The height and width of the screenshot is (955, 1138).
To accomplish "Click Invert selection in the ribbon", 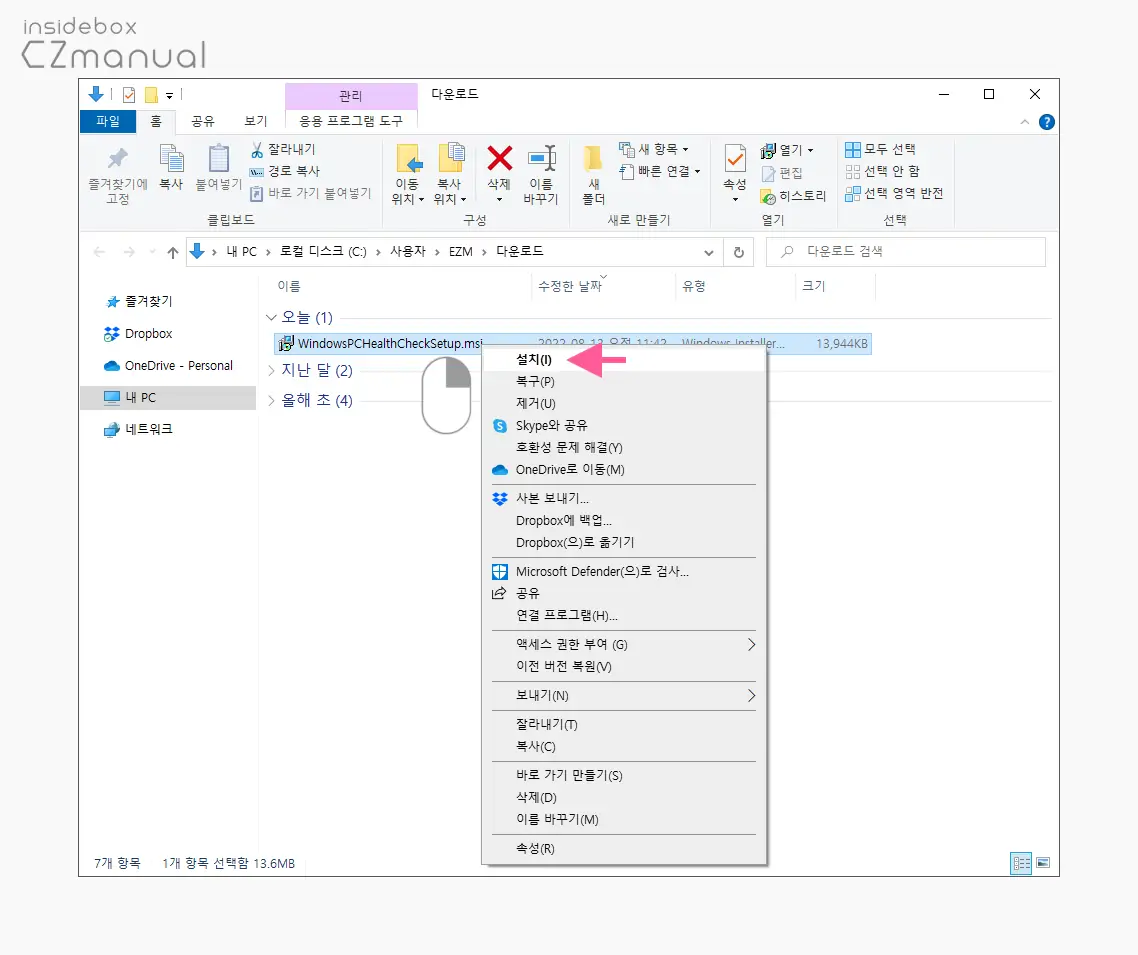I will point(894,194).
